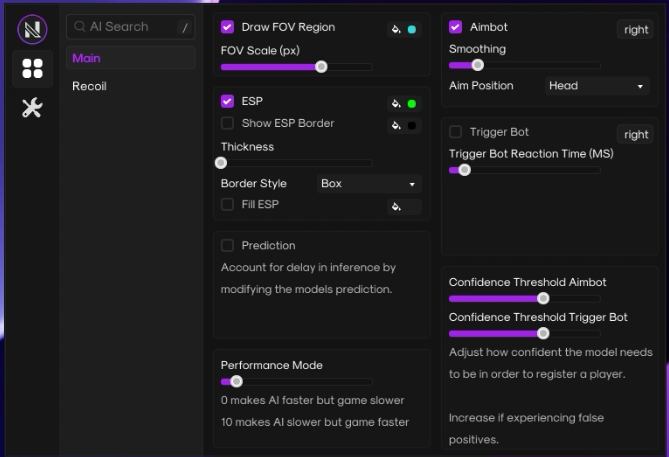Enable the Prediction checkbox

(227, 245)
